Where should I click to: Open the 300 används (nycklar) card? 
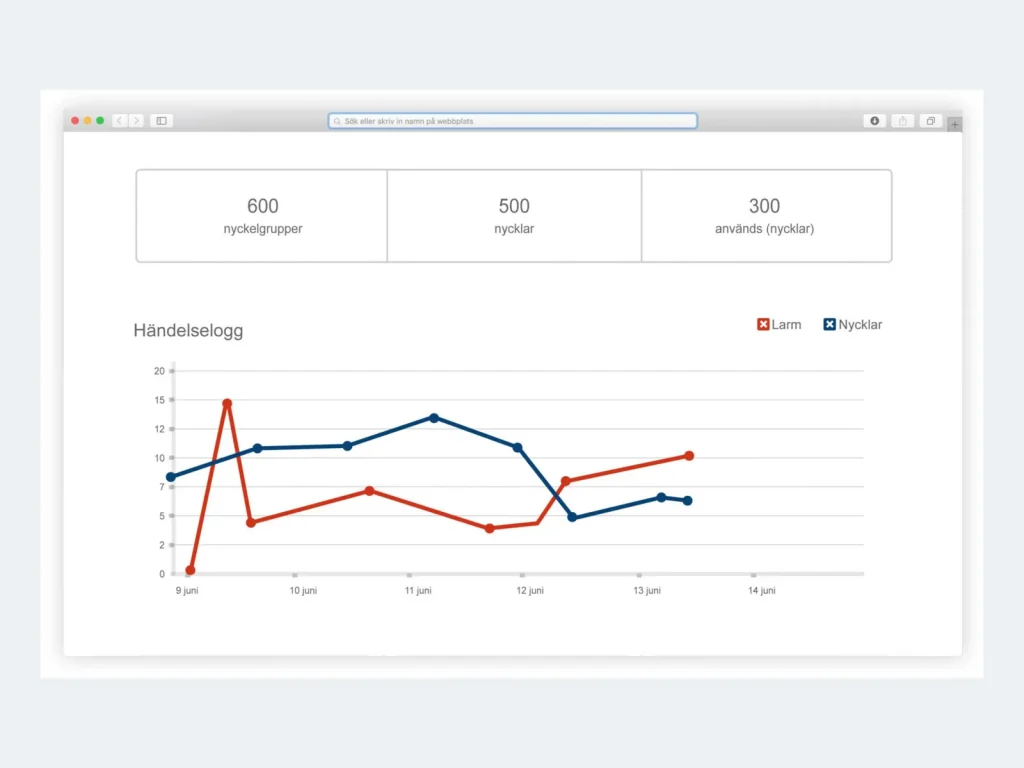pyautogui.click(x=766, y=216)
